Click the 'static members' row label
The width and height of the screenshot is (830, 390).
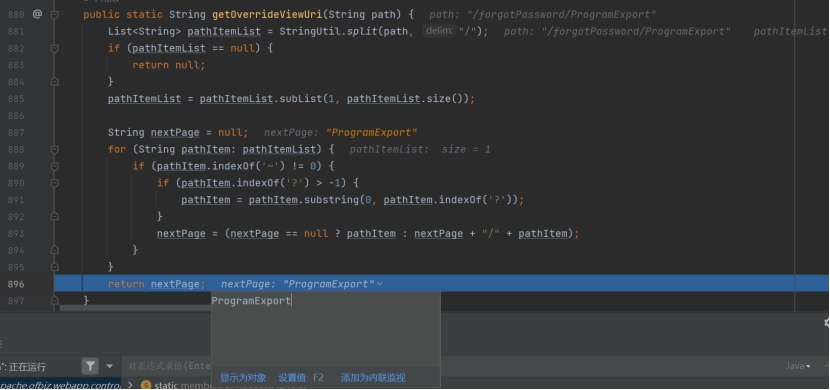click(x=183, y=385)
